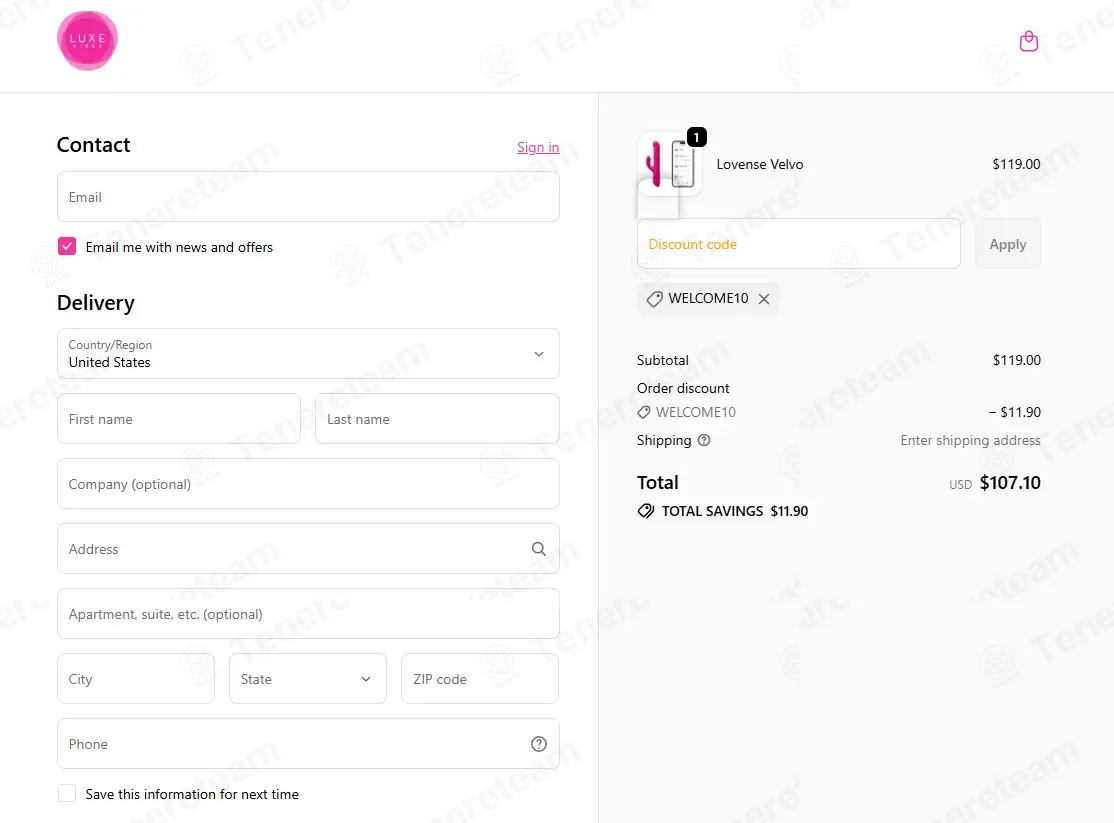Expand the State dropdown
1114x823 pixels.
pyautogui.click(x=308, y=679)
